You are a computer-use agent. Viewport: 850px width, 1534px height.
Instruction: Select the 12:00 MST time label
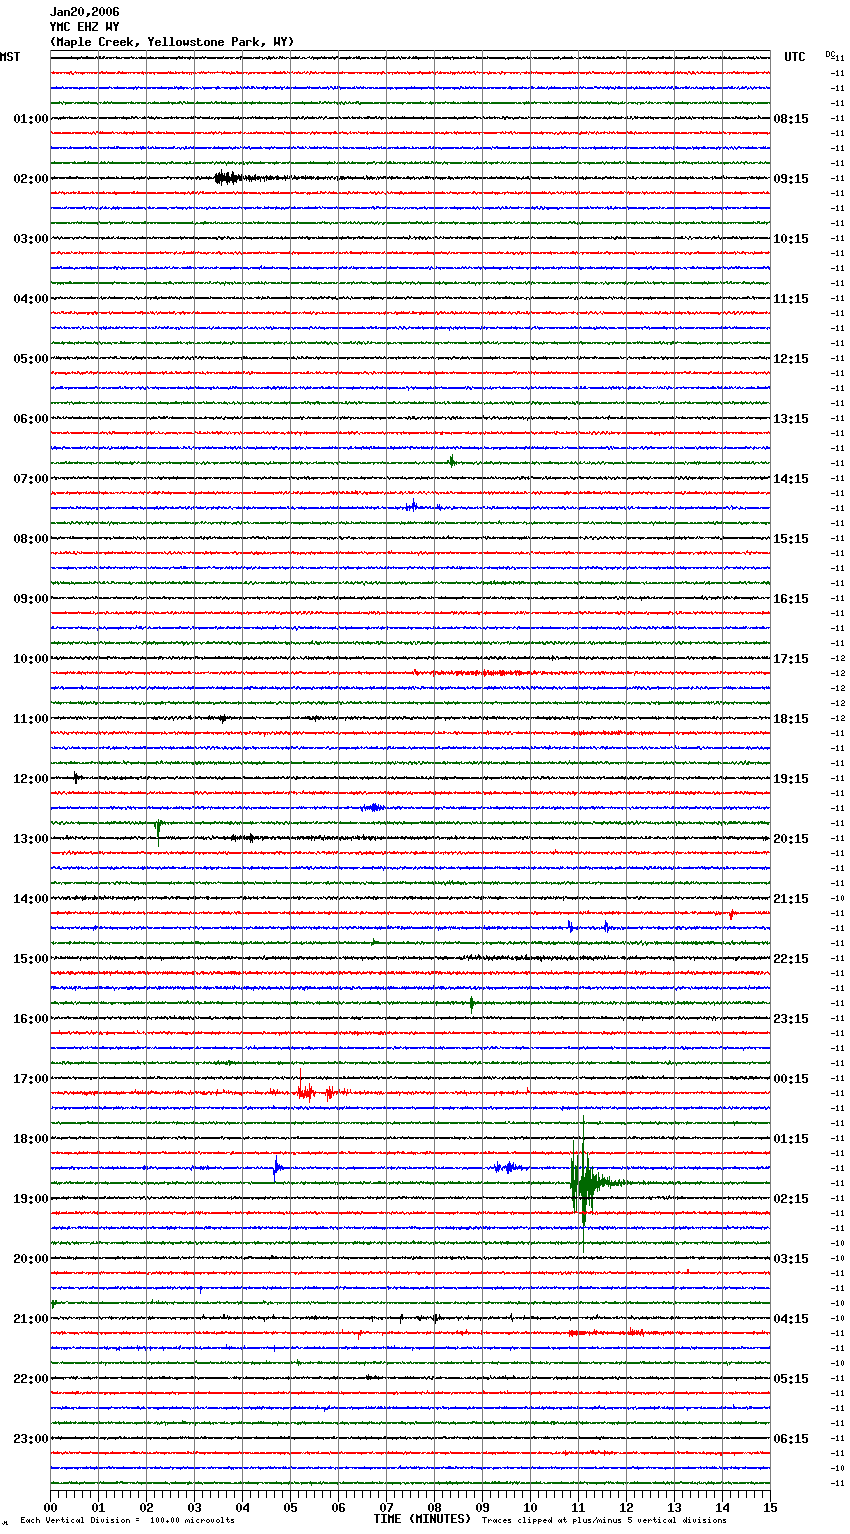30,779
